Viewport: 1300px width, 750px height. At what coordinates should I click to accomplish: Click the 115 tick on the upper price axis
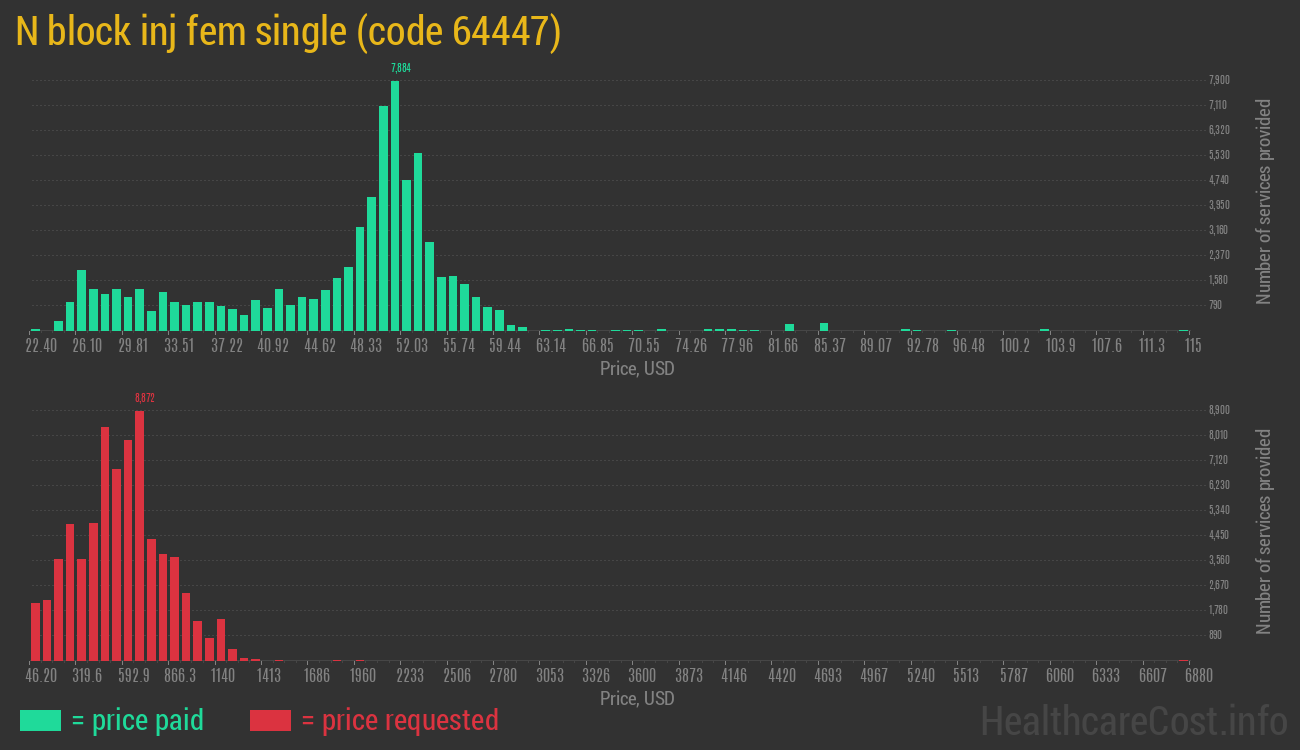[x=1192, y=346]
